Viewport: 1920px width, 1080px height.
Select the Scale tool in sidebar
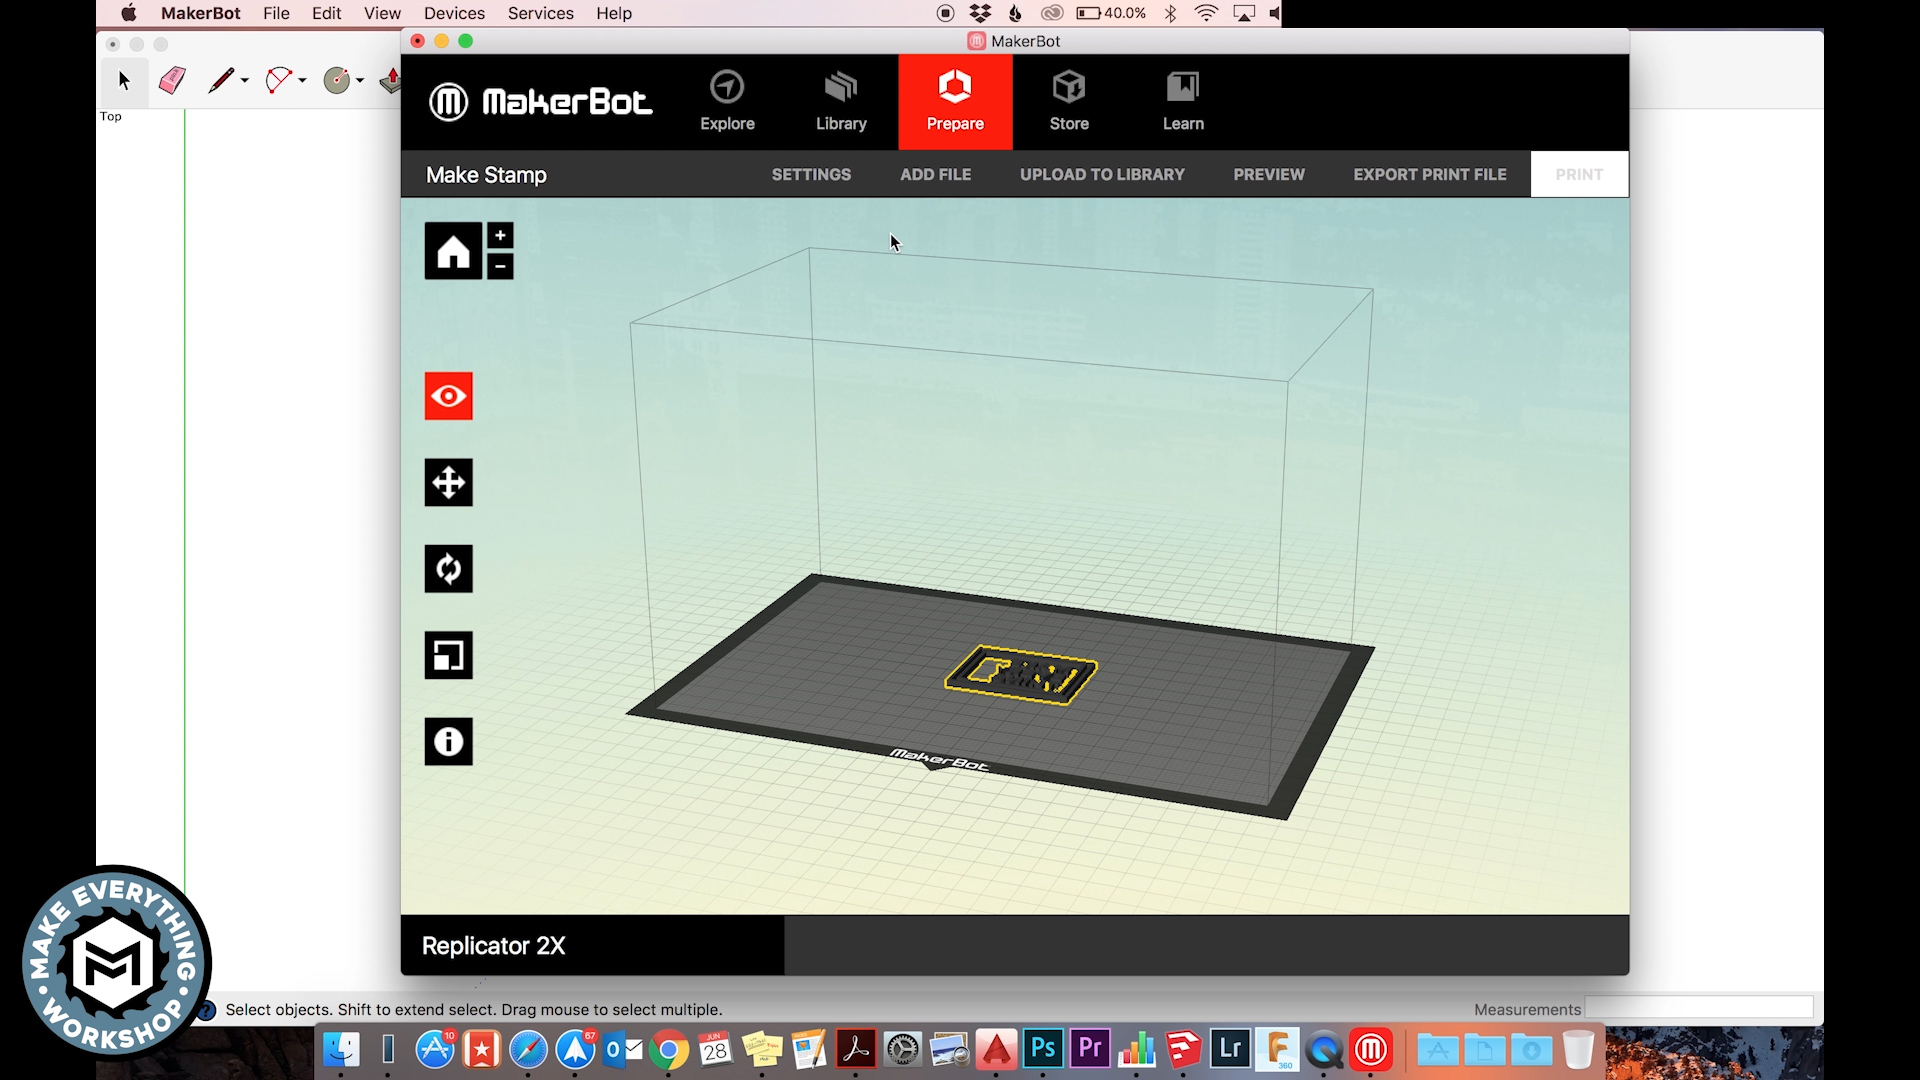[448, 655]
